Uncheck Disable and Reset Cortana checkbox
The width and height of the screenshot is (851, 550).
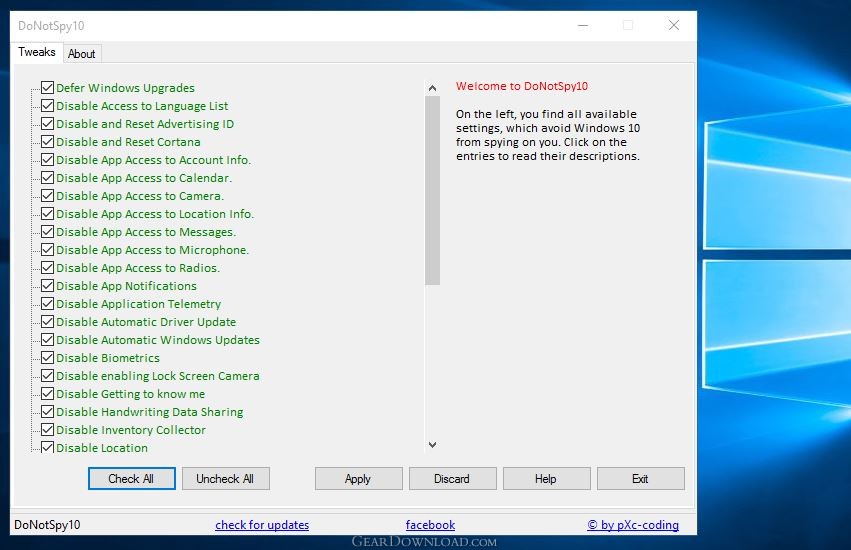point(48,141)
